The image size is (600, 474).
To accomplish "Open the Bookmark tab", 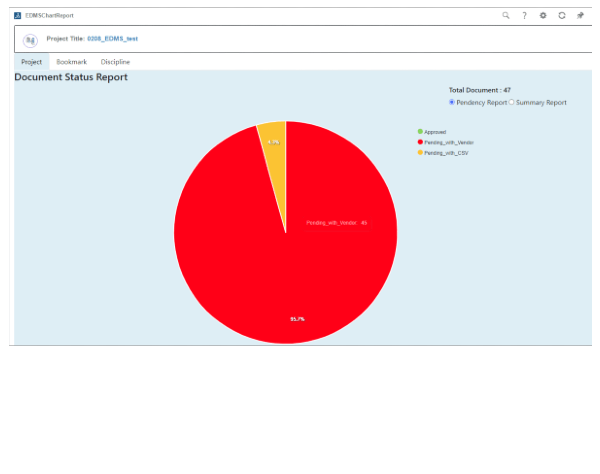I will [71, 62].
